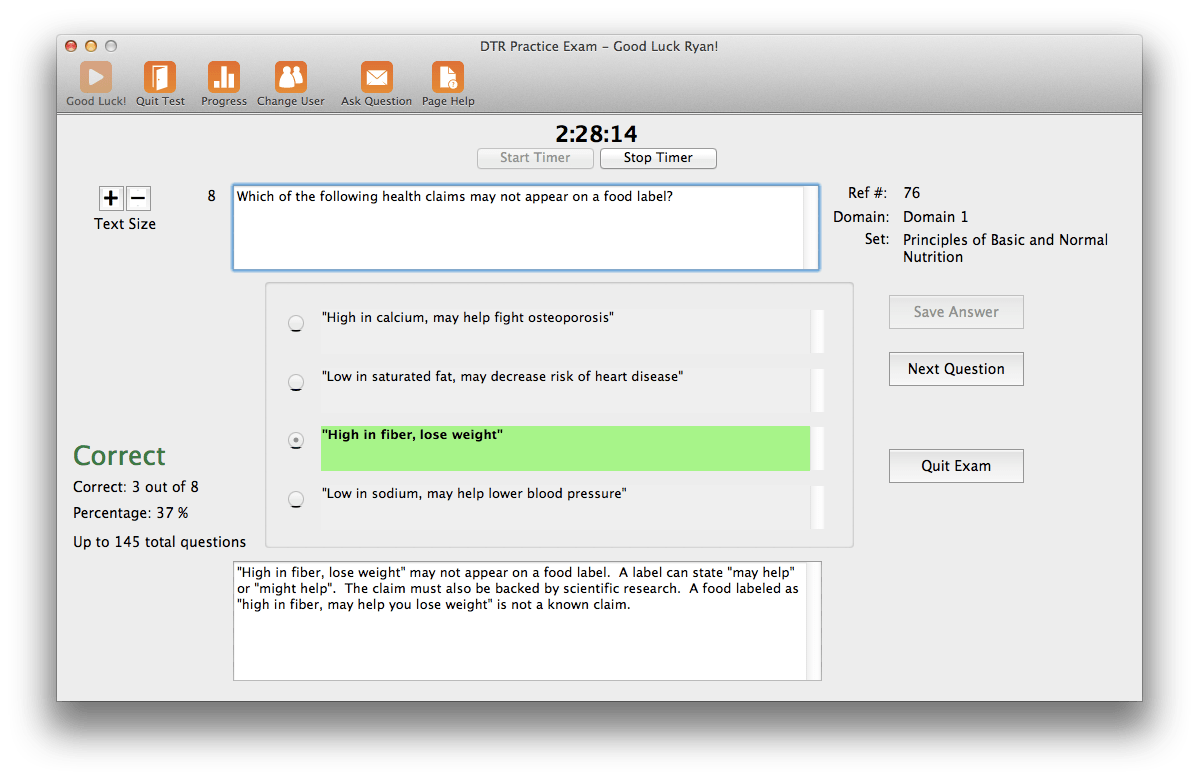Decrease text size with minus button
Screen dimensions: 1199x780
[x=138, y=198]
